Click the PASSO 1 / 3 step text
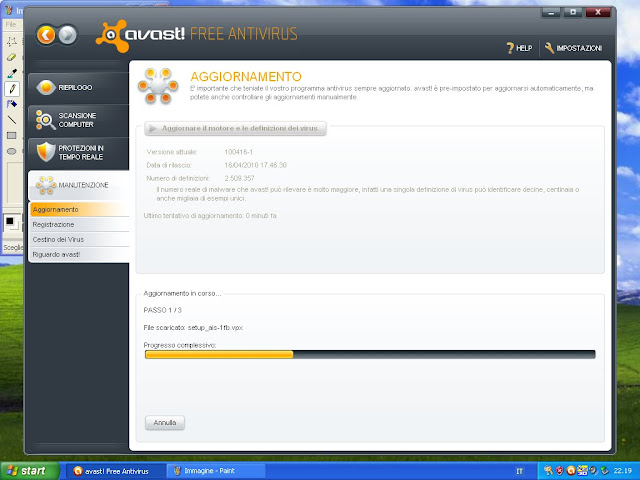The image size is (640, 480). 162,310
